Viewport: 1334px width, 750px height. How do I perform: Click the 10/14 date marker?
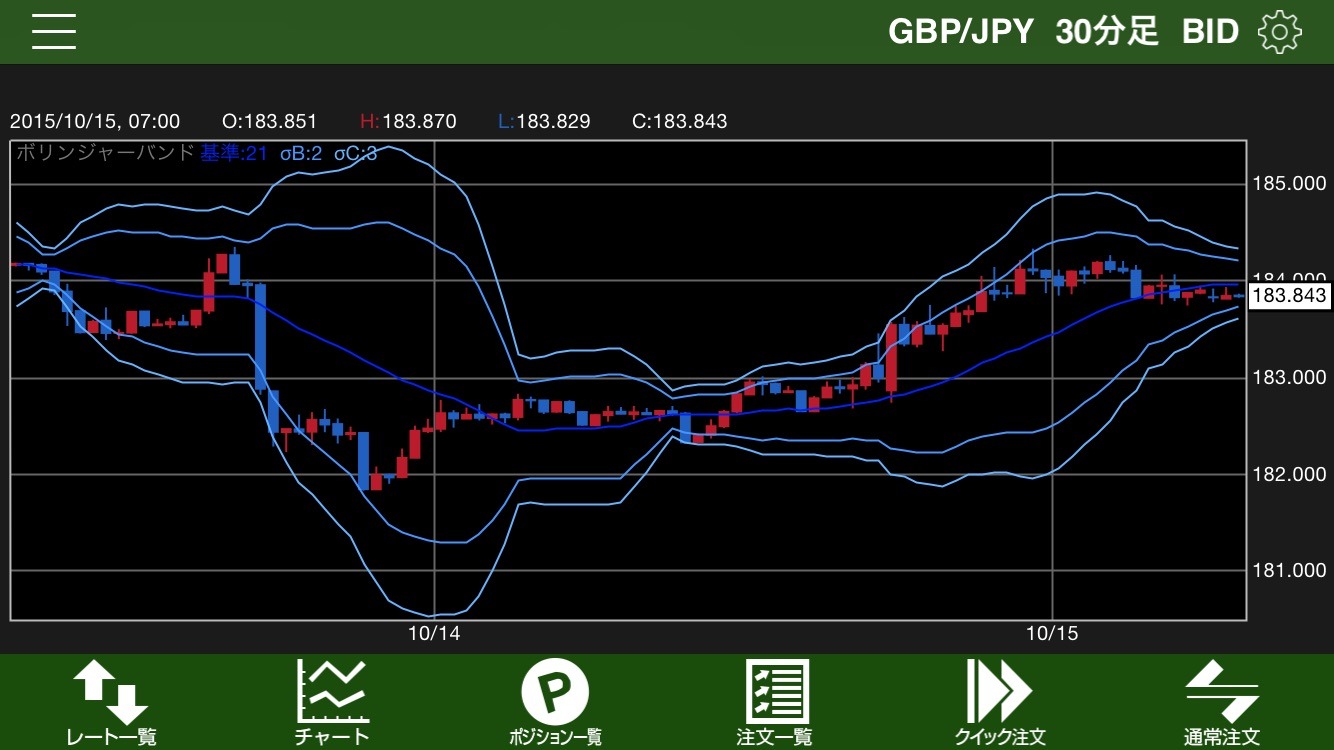coord(434,633)
